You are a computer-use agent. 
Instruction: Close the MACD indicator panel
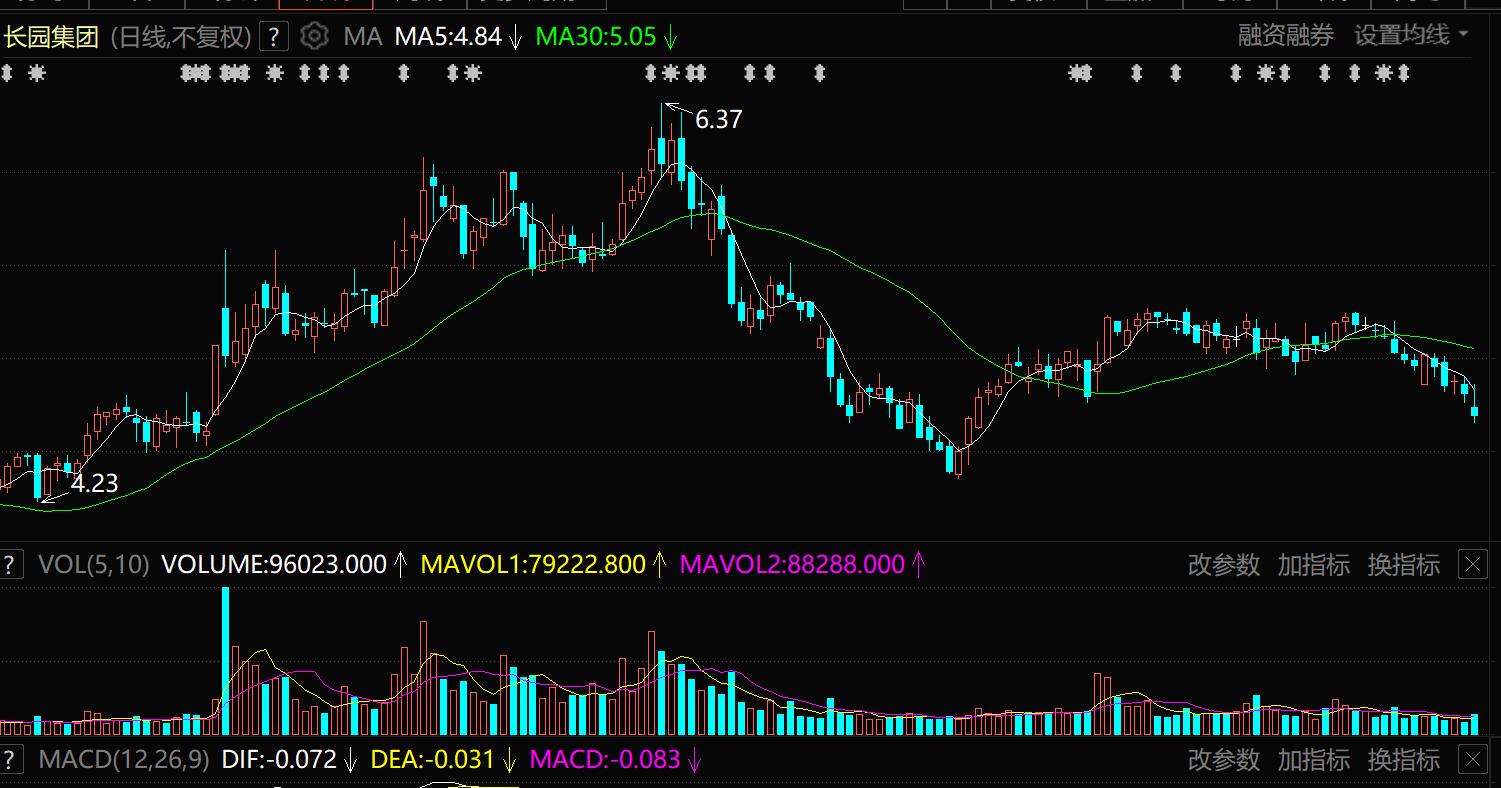[x=1473, y=760]
